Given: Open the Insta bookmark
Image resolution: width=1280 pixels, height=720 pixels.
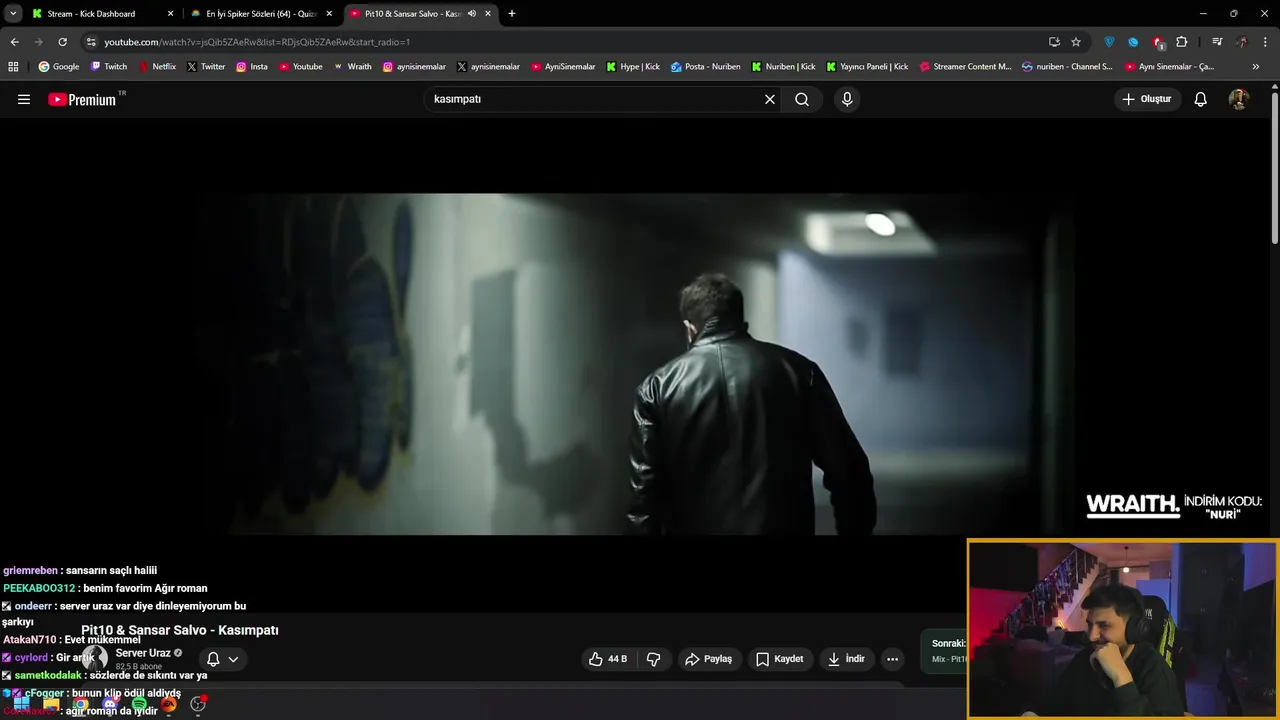Looking at the screenshot, I should pos(252,67).
